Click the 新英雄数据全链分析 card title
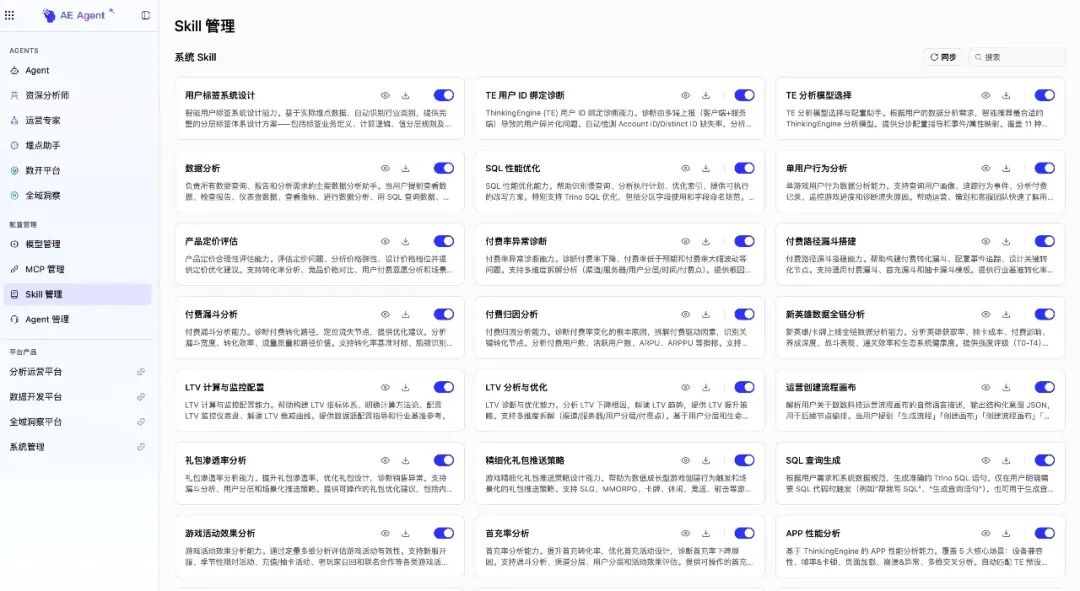 (825, 314)
